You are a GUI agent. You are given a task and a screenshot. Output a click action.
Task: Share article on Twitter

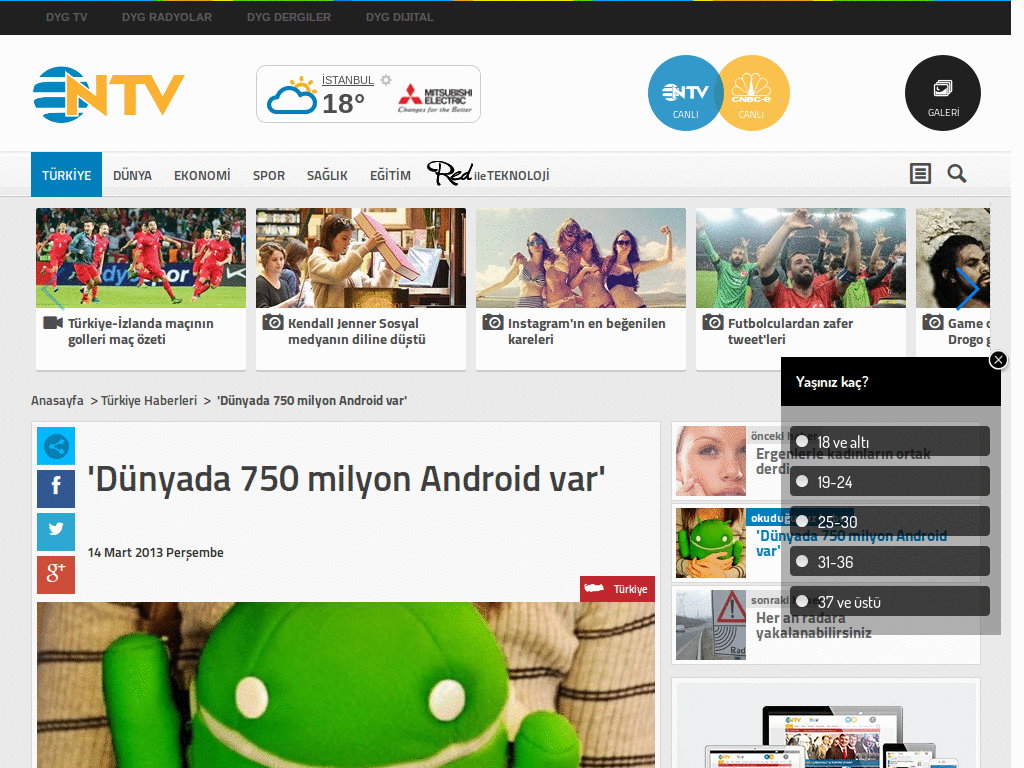[x=56, y=532]
